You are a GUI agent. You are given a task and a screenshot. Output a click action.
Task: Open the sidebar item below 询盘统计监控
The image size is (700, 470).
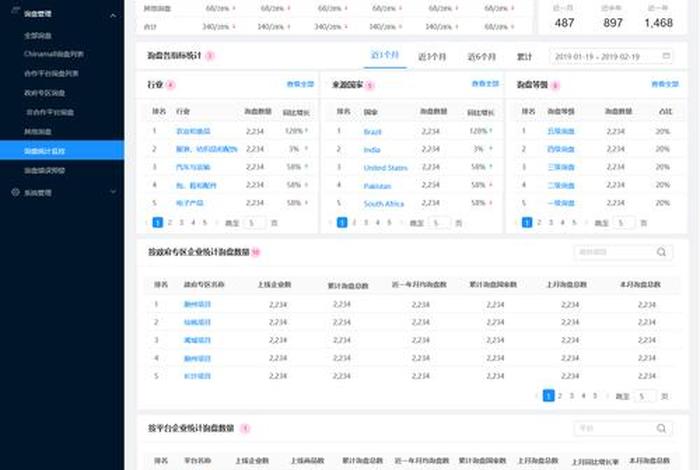point(45,171)
